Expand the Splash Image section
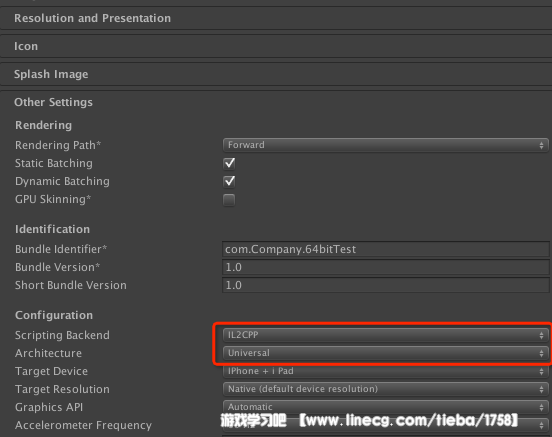The image size is (552, 437). coord(276,74)
